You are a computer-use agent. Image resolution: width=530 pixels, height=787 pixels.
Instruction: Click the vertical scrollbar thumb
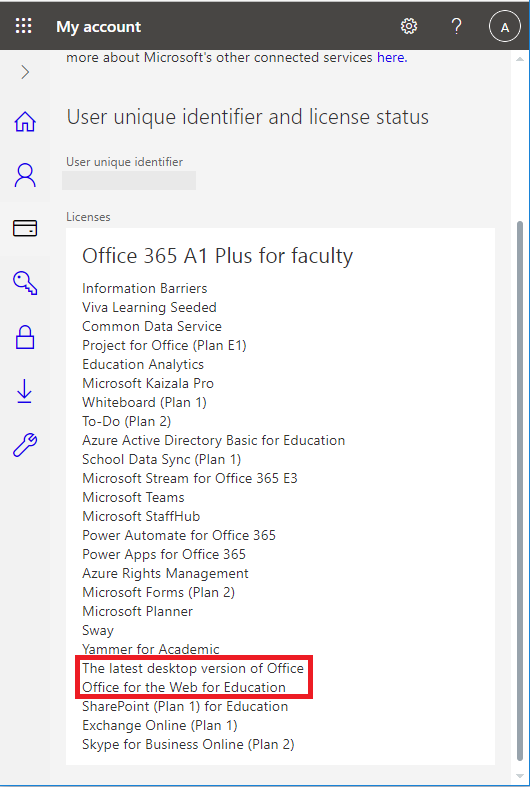[x=520, y=492]
